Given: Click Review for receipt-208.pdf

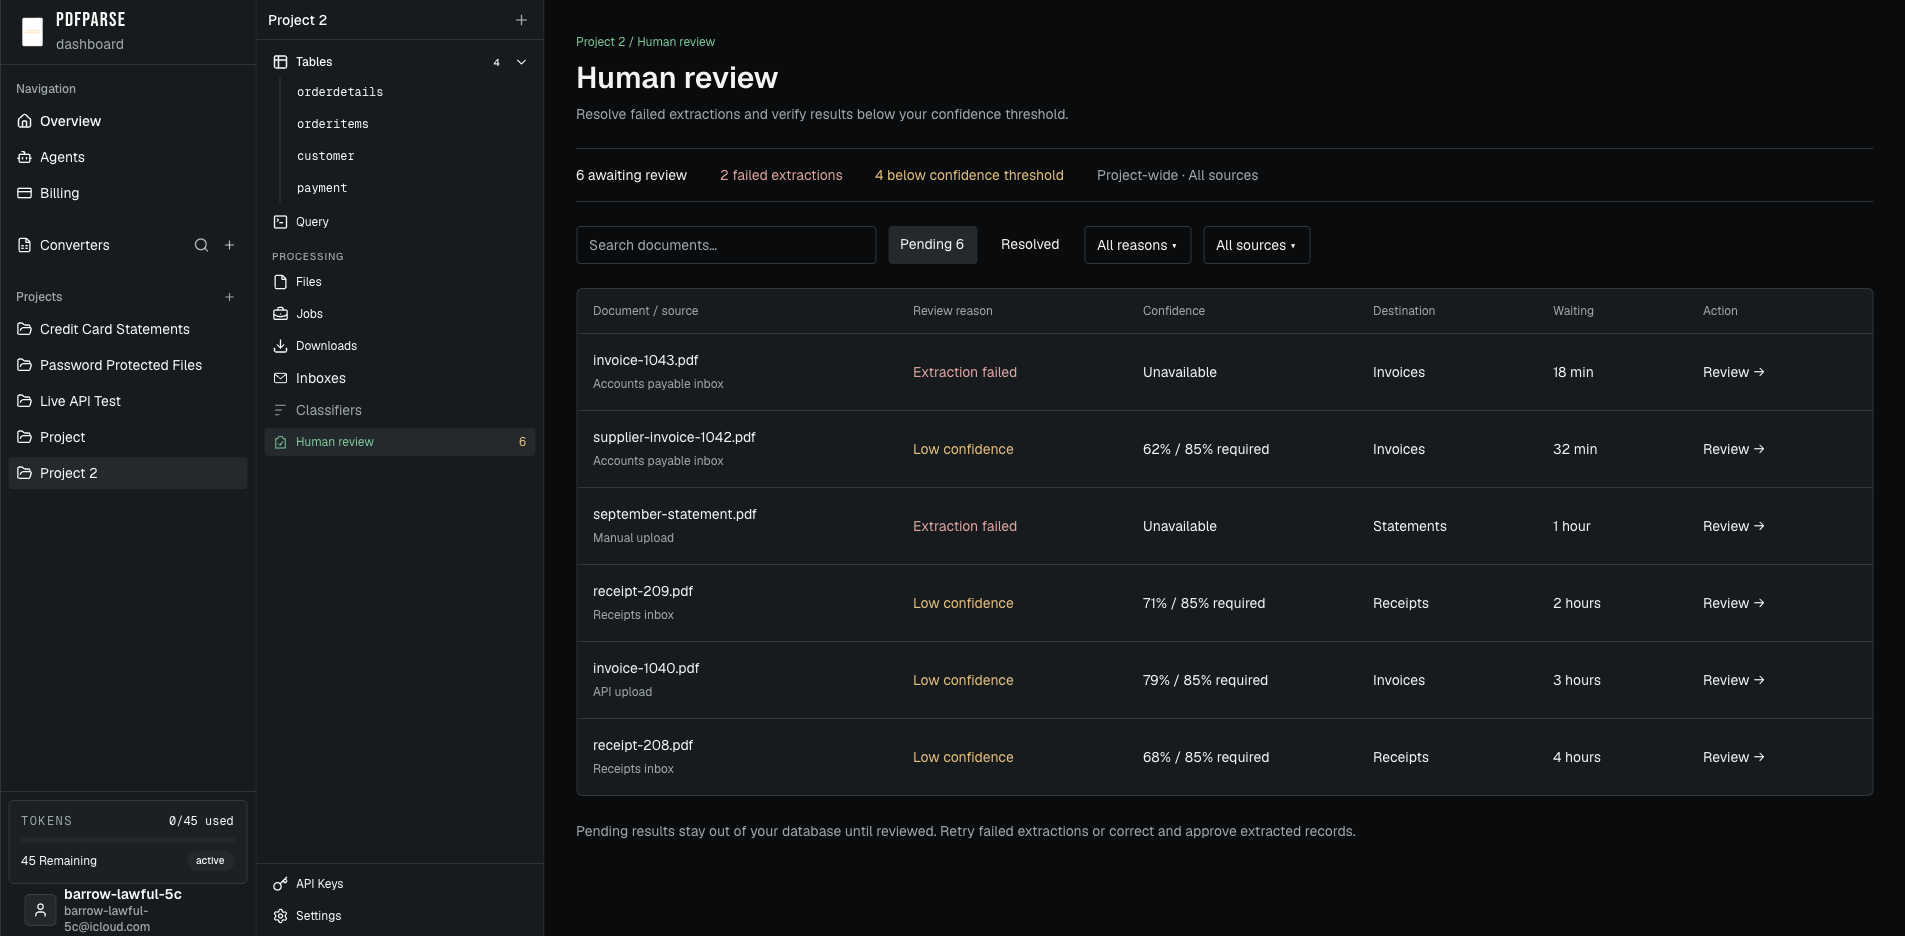Looking at the screenshot, I should [x=1733, y=757].
